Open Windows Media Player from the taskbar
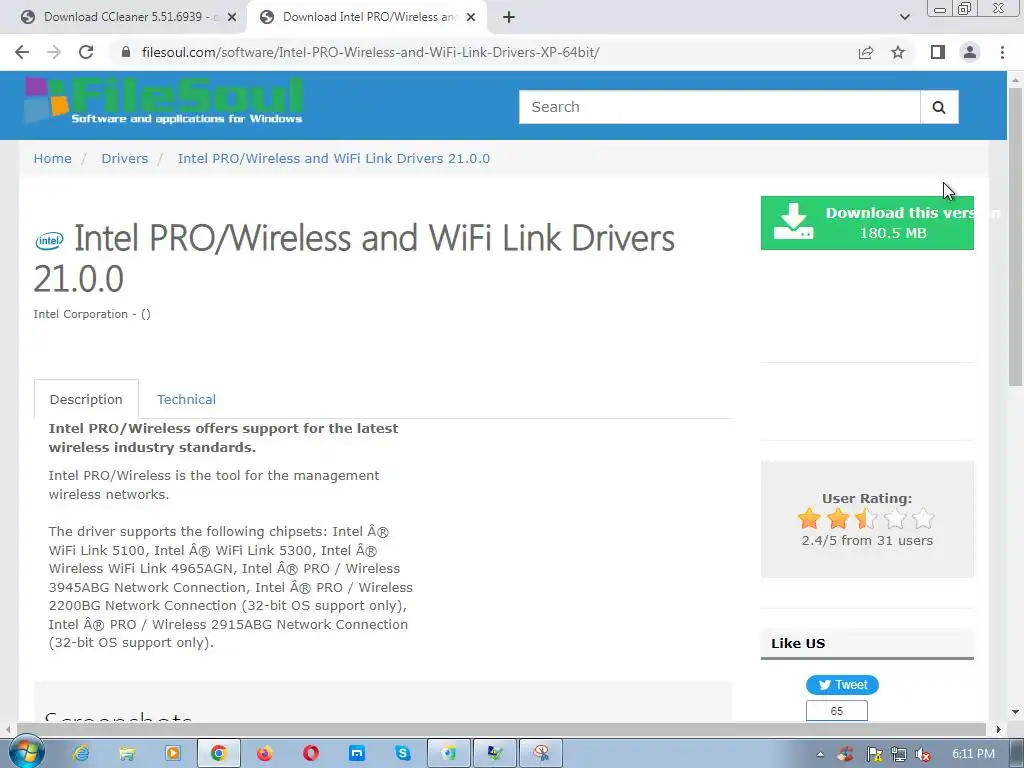The height and width of the screenshot is (768, 1024). click(173, 753)
